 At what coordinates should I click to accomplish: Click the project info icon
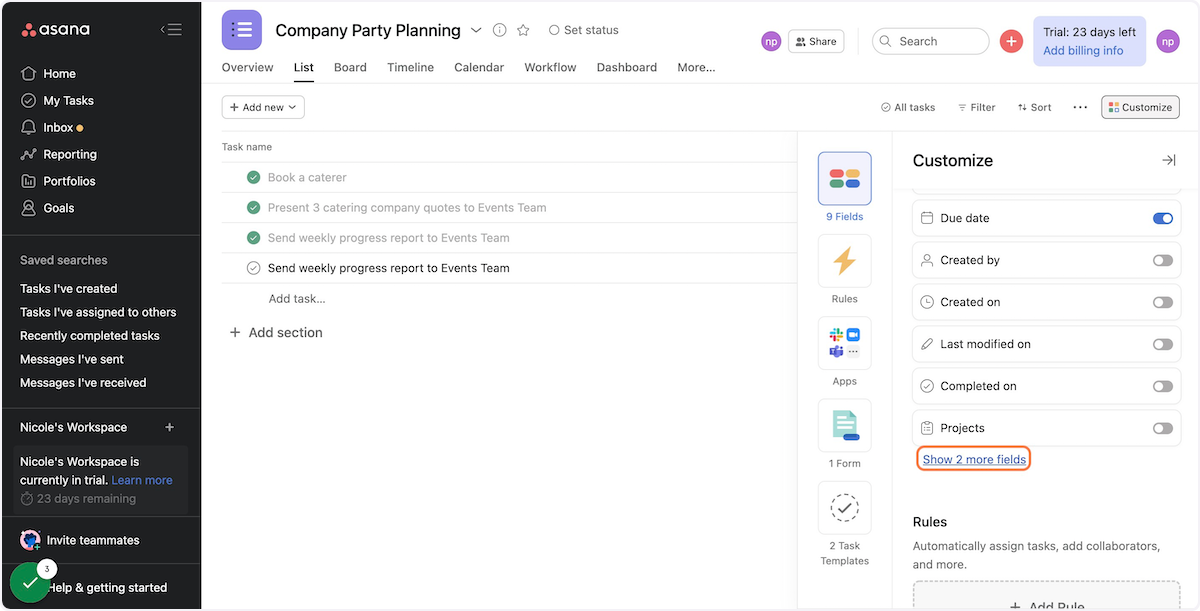tap(500, 30)
